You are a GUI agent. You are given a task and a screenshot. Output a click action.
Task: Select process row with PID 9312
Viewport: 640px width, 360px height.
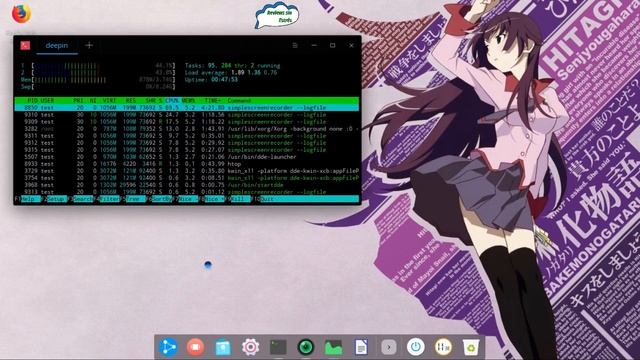point(187,143)
